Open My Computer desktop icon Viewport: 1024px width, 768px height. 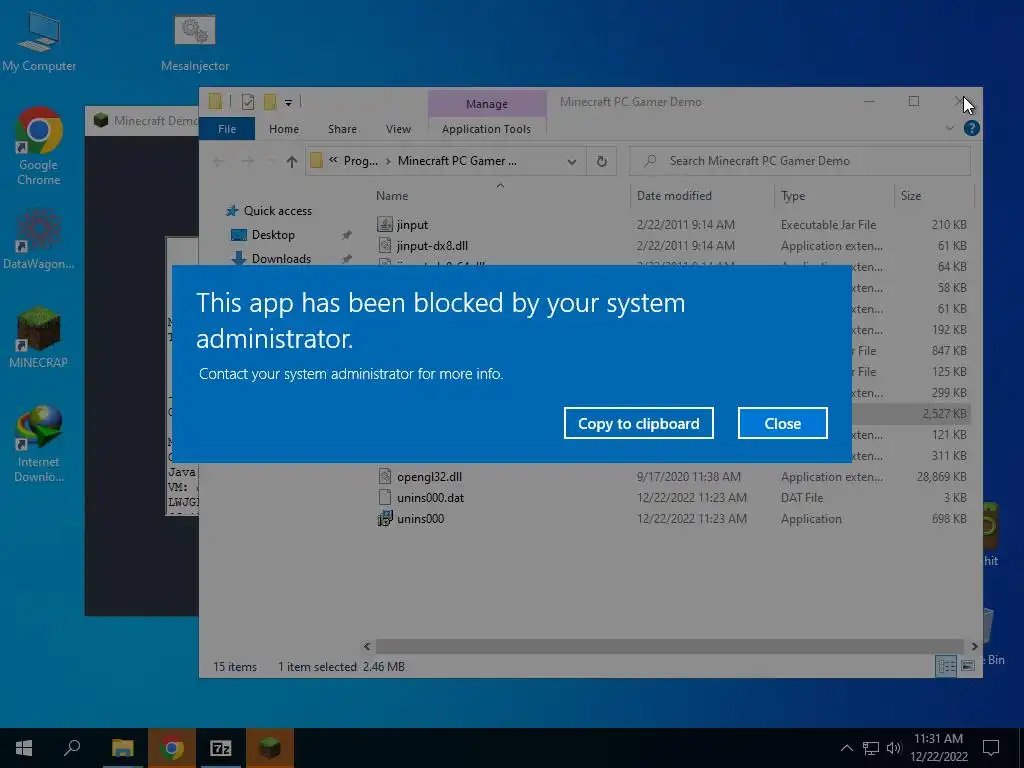click(x=39, y=41)
